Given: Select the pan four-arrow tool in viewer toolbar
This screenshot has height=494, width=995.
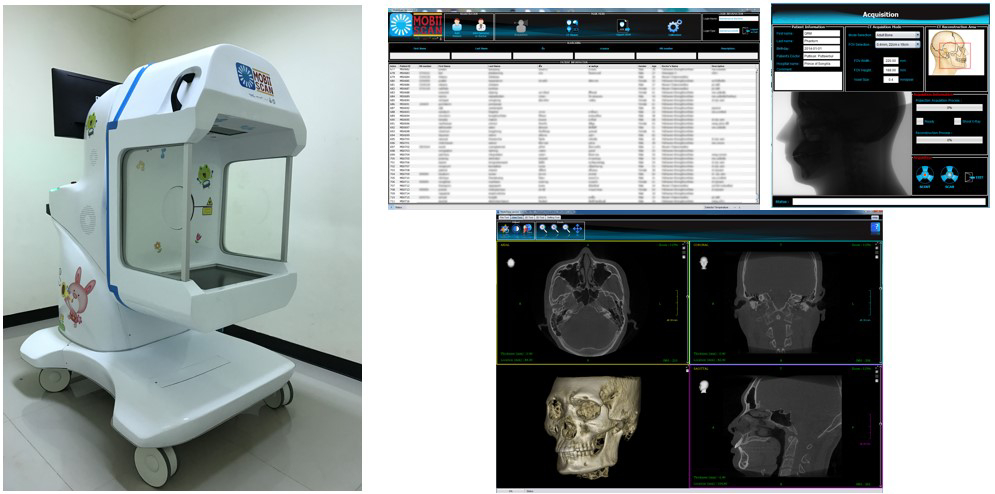Looking at the screenshot, I should click(x=577, y=229).
